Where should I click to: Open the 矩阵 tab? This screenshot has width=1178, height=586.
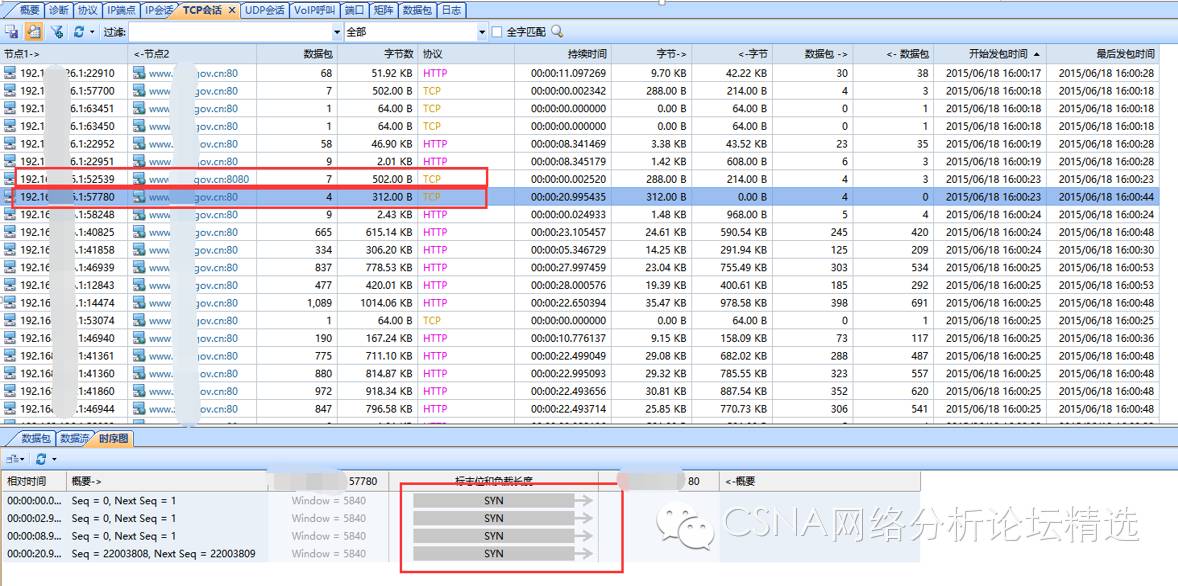[383, 11]
